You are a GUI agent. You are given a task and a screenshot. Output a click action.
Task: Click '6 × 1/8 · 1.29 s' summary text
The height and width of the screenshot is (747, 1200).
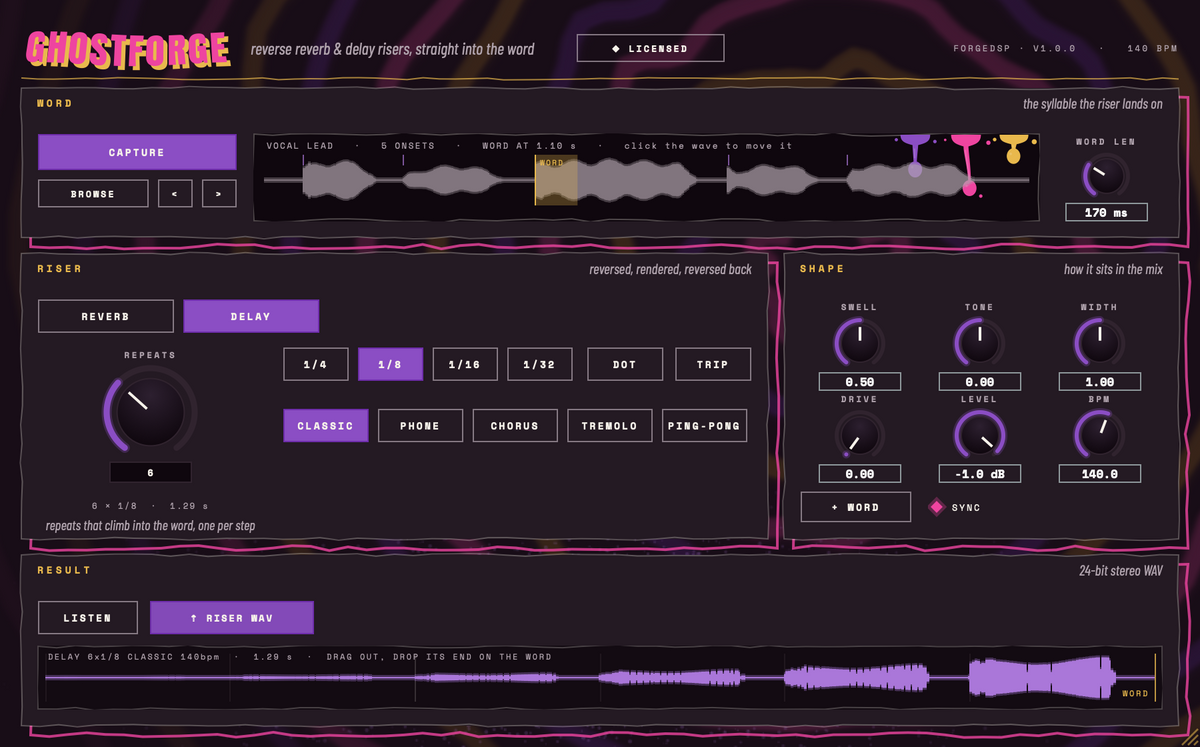coord(150,506)
